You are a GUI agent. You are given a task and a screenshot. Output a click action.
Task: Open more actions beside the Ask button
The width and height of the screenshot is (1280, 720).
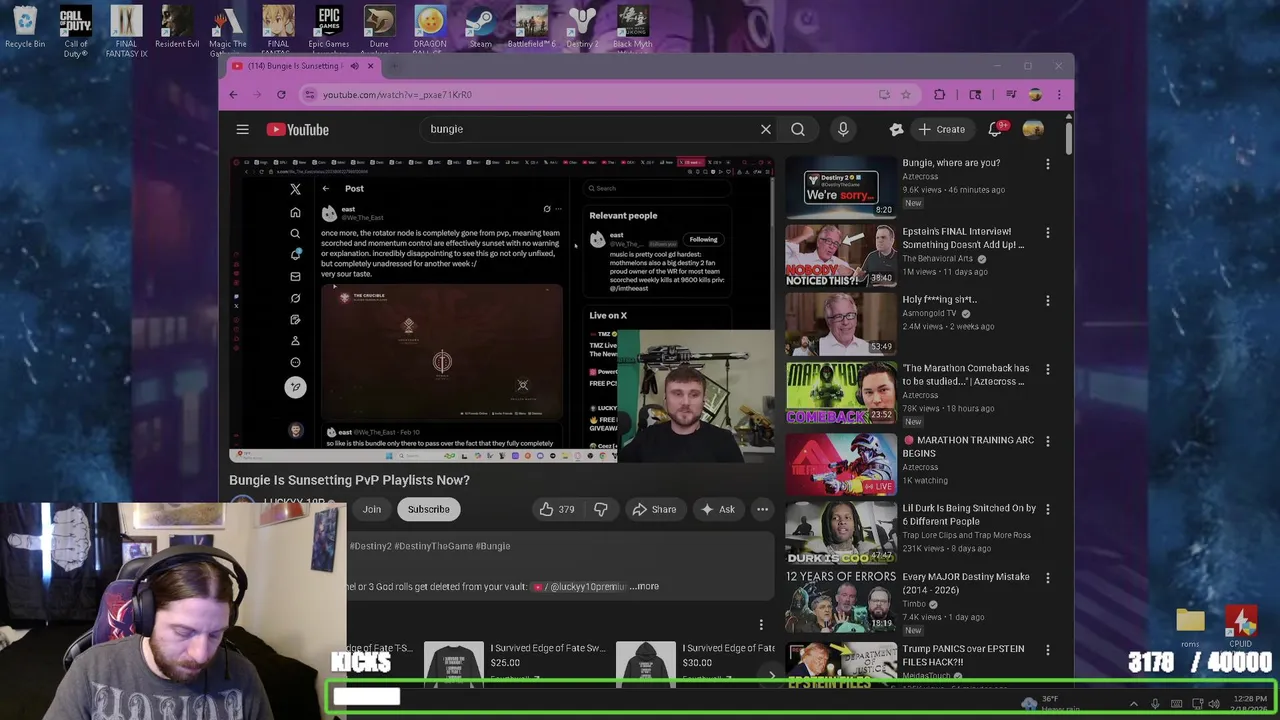point(762,509)
